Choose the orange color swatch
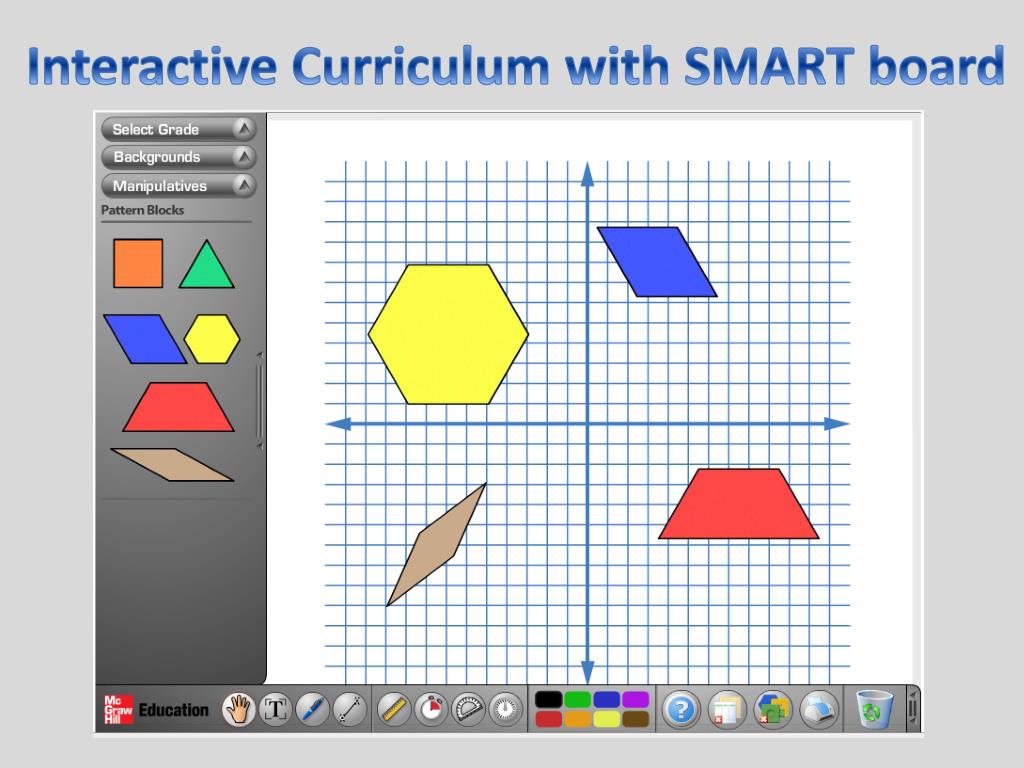The image size is (1024, 768). (x=577, y=719)
